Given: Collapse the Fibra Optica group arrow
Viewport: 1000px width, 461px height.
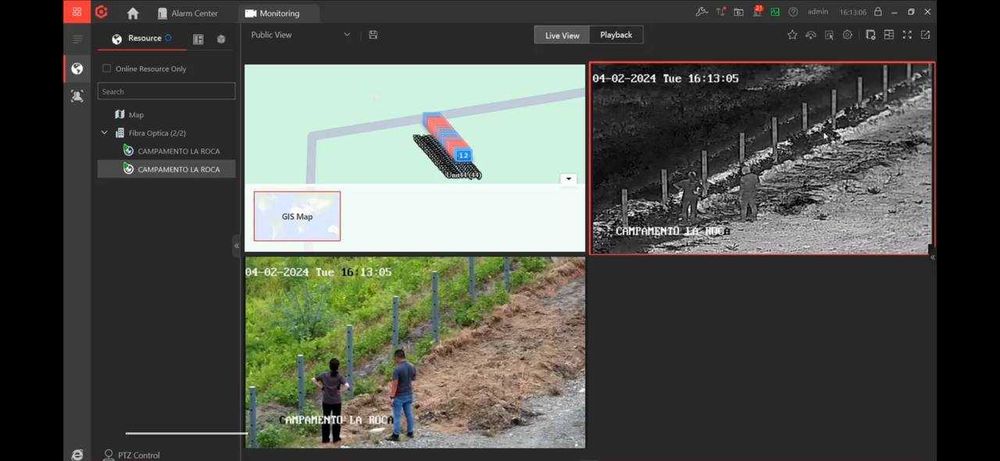Looking at the screenshot, I should click(105, 133).
